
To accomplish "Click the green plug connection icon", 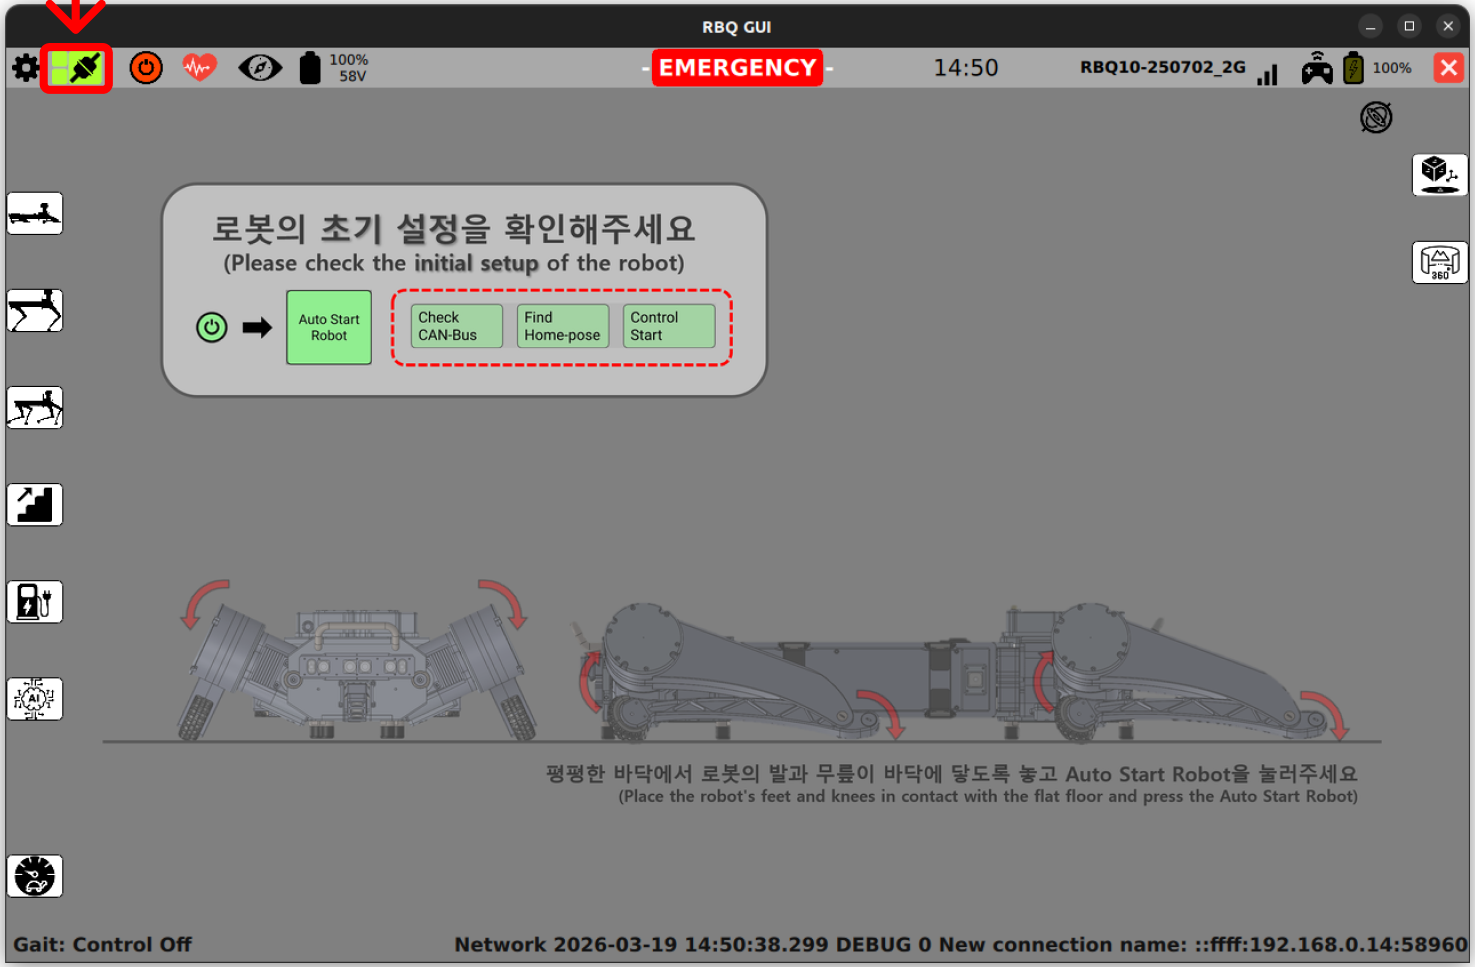I will (x=76, y=69).
